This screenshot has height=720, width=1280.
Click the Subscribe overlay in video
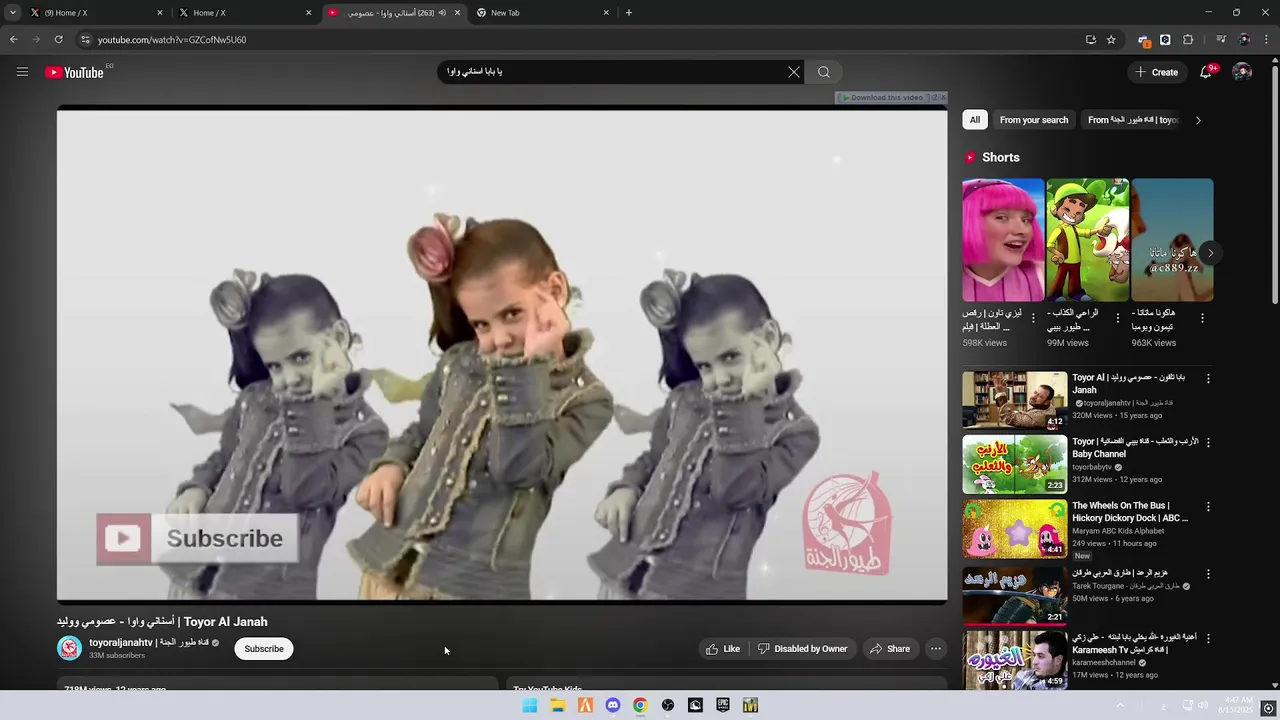[197, 539]
